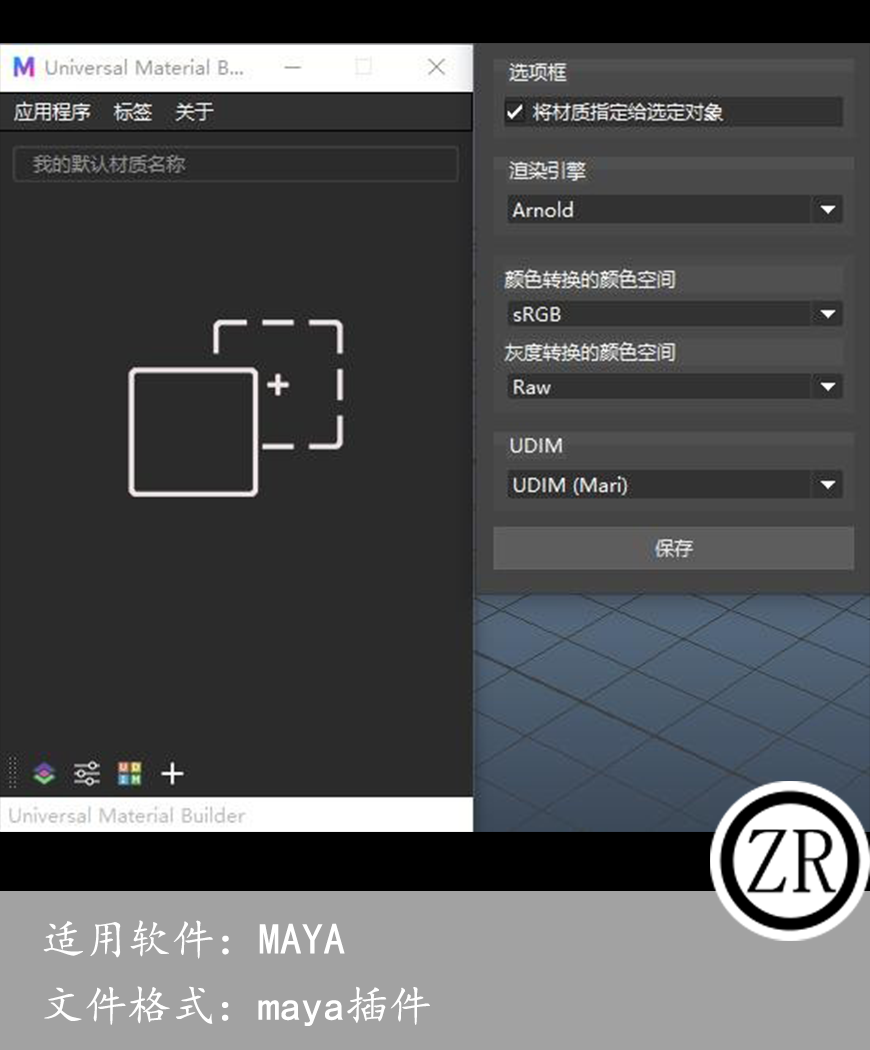
Task: Open the 标签 menu
Action: pyautogui.click(x=133, y=112)
